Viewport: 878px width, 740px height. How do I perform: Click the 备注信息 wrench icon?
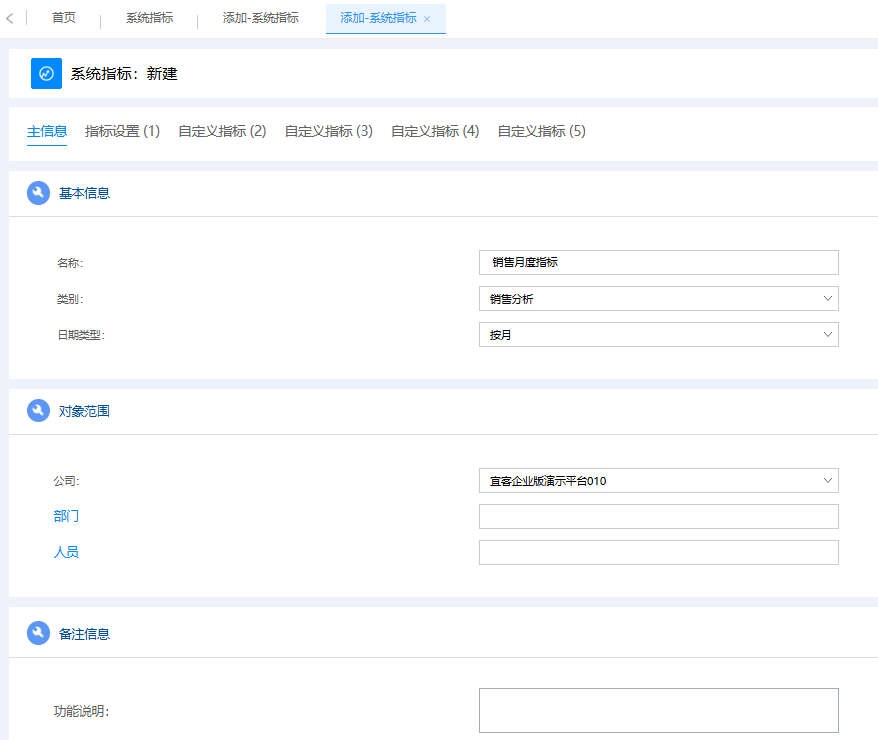coord(39,633)
